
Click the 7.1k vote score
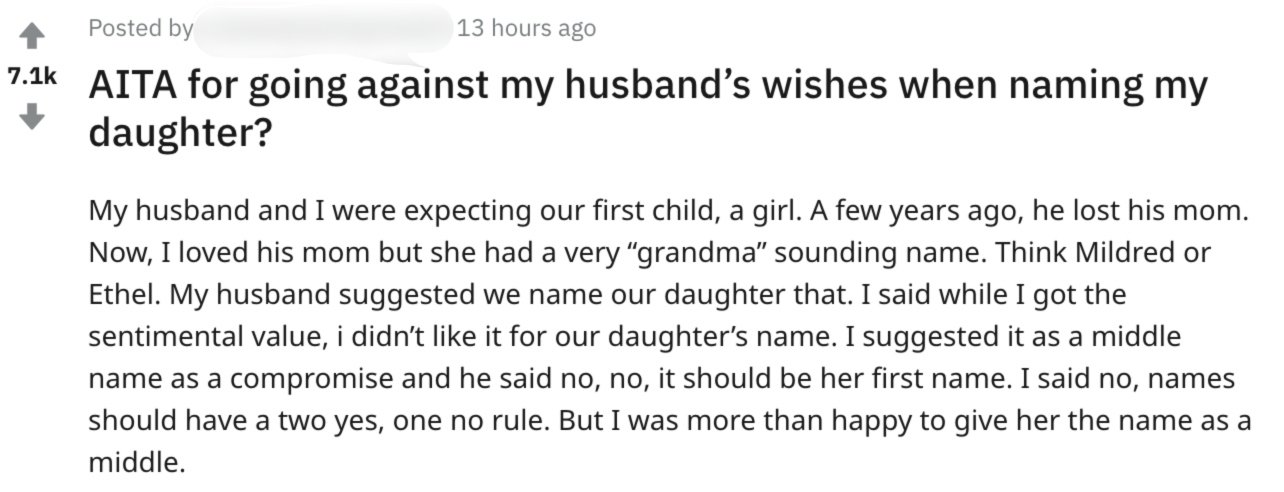pyautogui.click(x=32, y=77)
